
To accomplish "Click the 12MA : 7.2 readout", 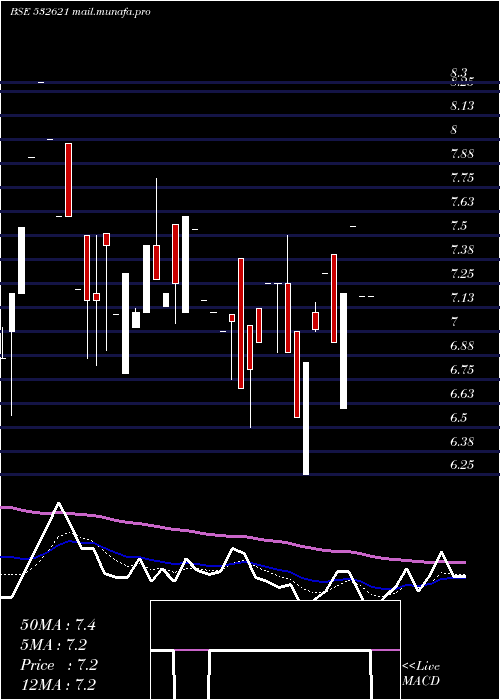I will (x=58, y=685).
